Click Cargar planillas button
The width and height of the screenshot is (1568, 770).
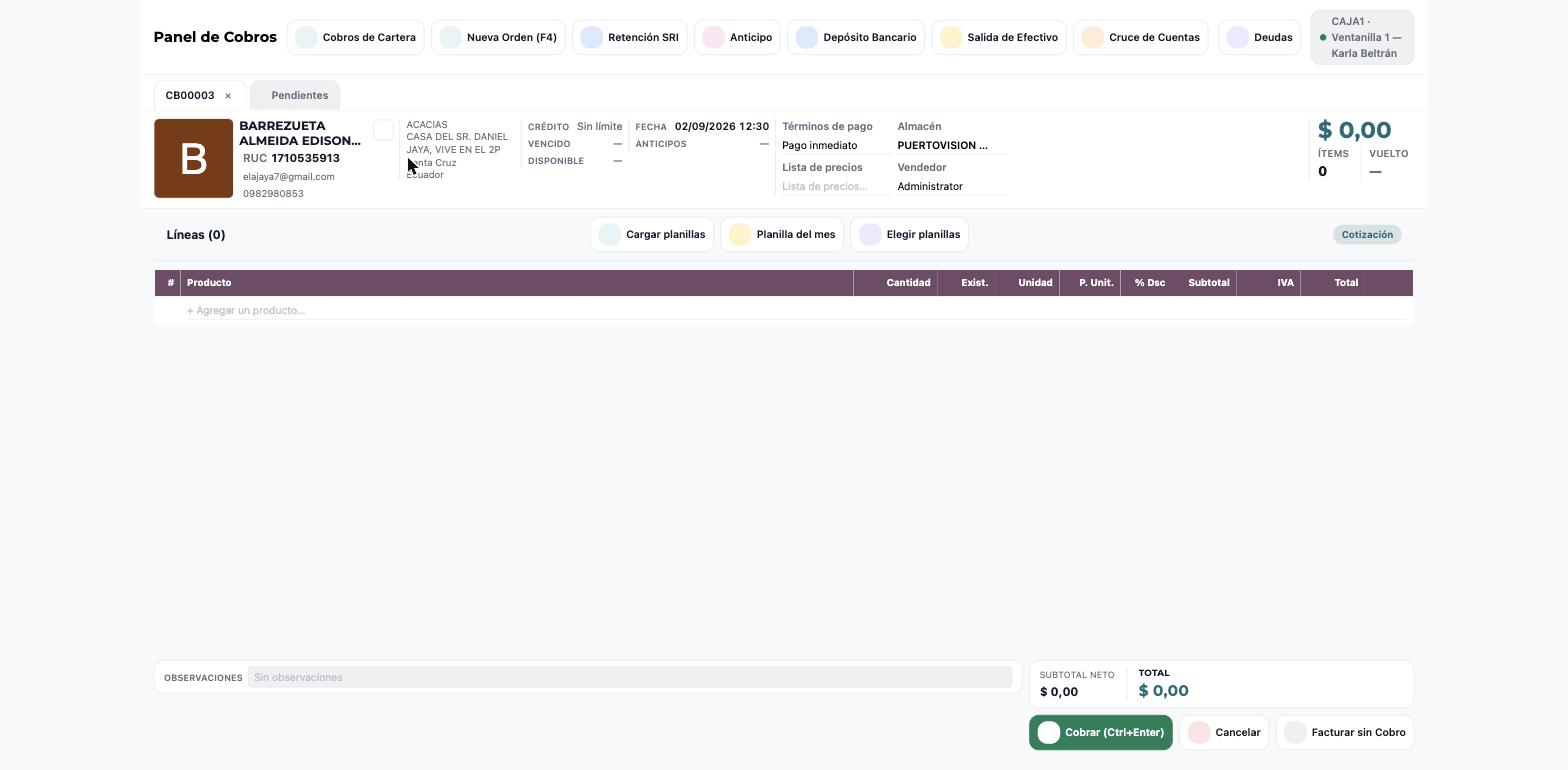click(x=652, y=235)
